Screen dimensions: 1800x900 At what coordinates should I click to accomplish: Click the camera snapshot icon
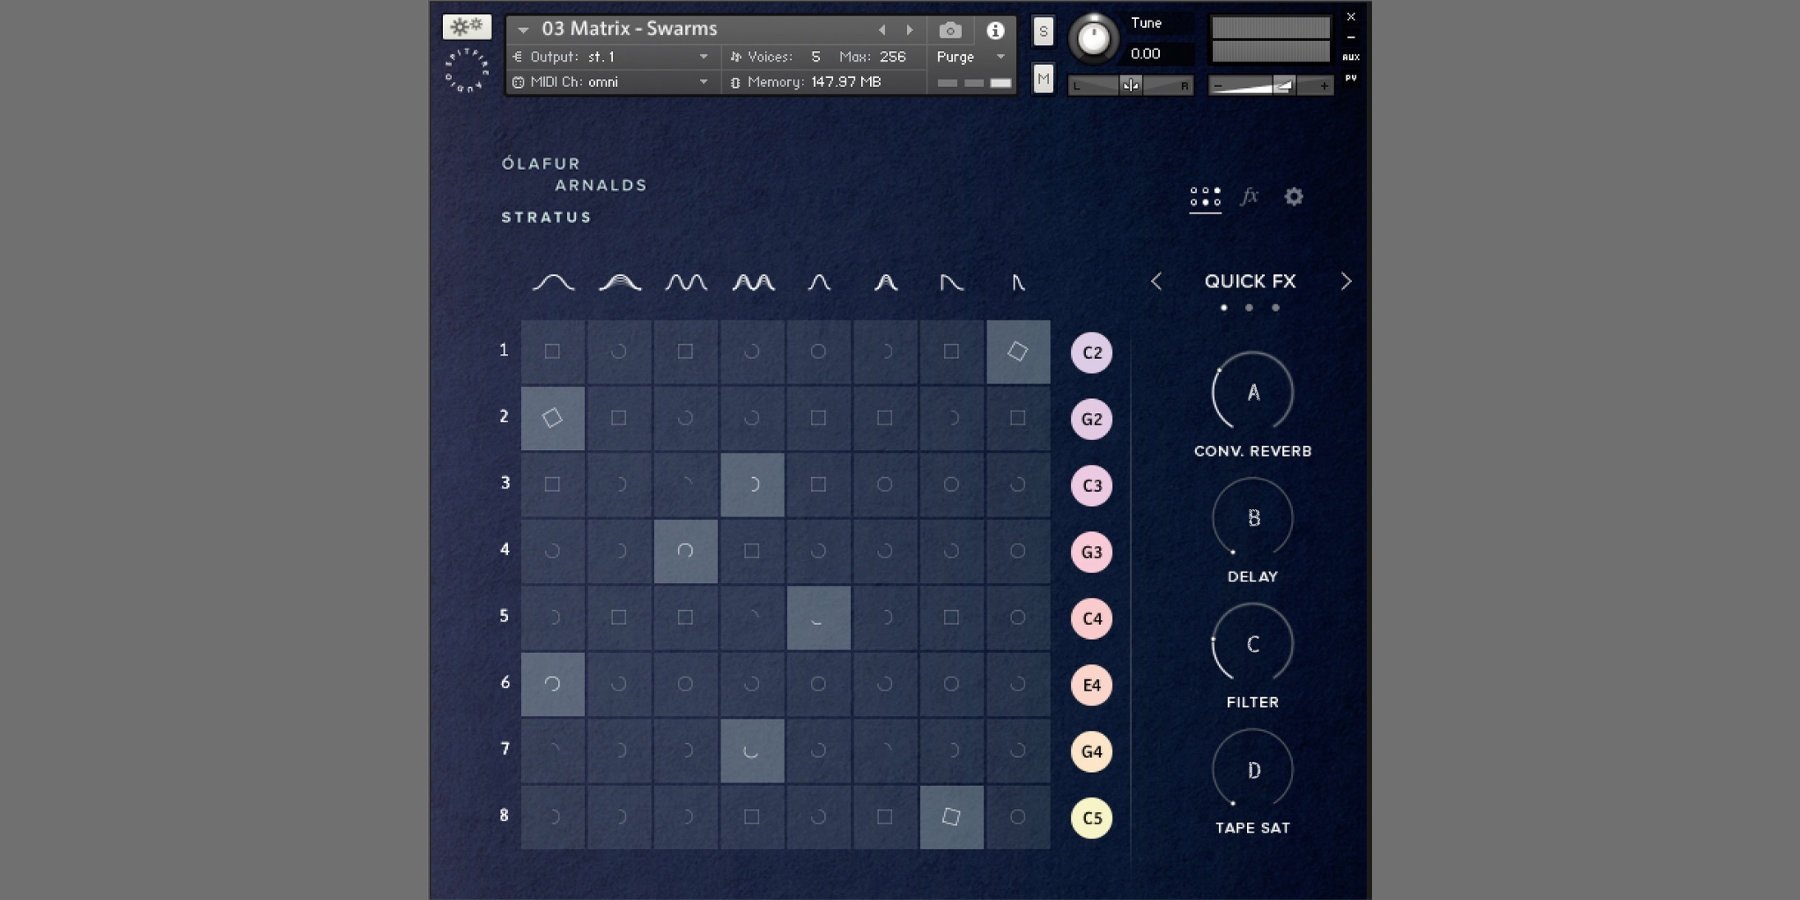[x=950, y=30]
